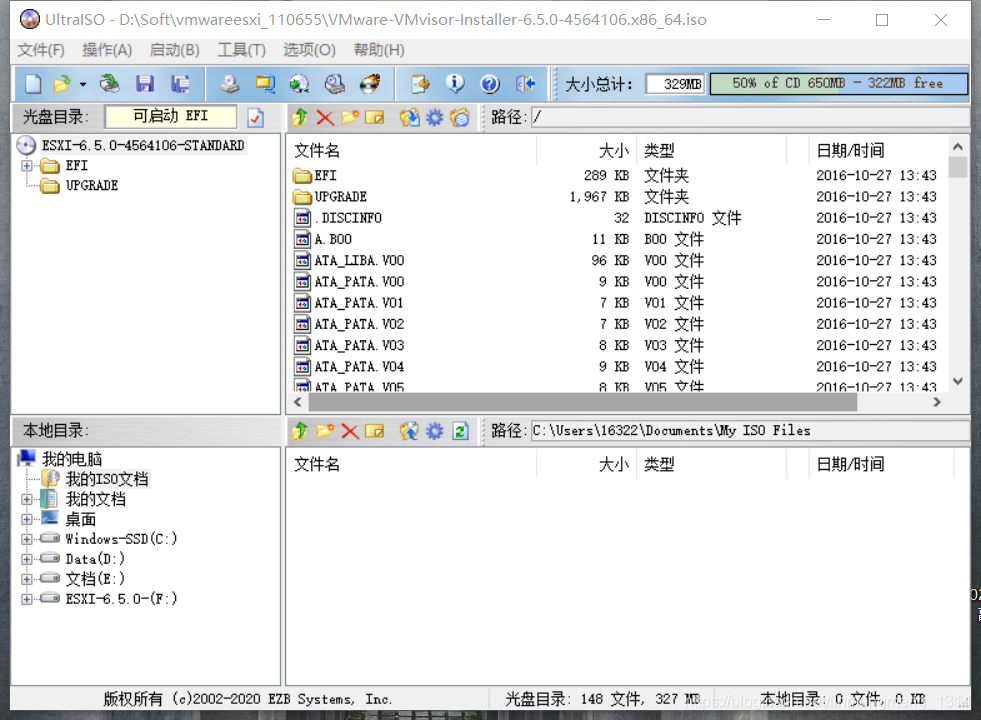Click Make CD/DVD image icon
981x720 pixels.
[230, 84]
